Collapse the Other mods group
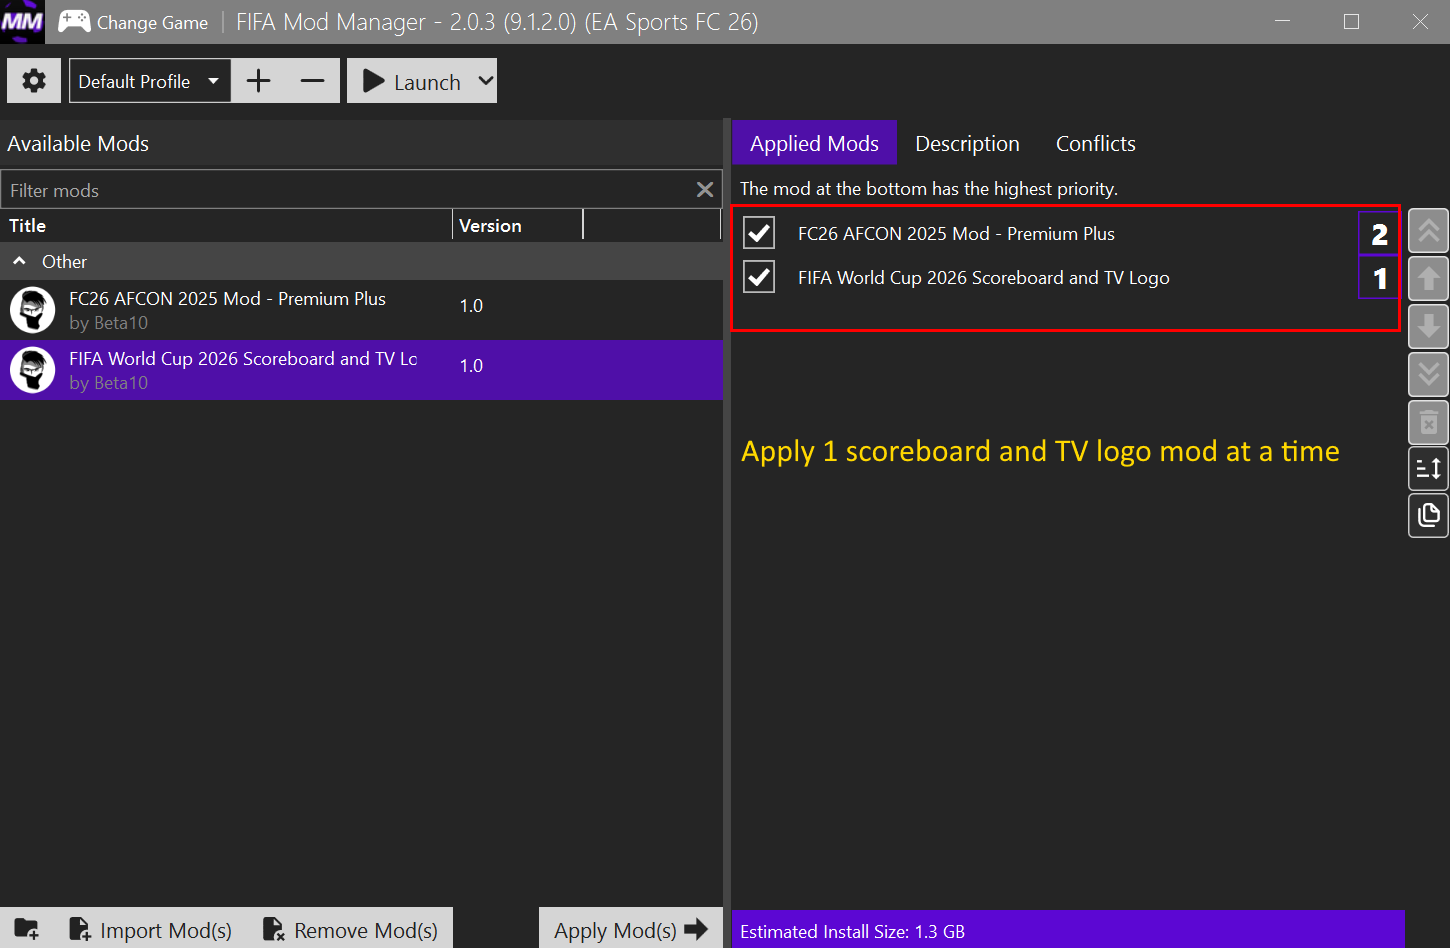This screenshot has width=1450, height=948. [x=19, y=261]
